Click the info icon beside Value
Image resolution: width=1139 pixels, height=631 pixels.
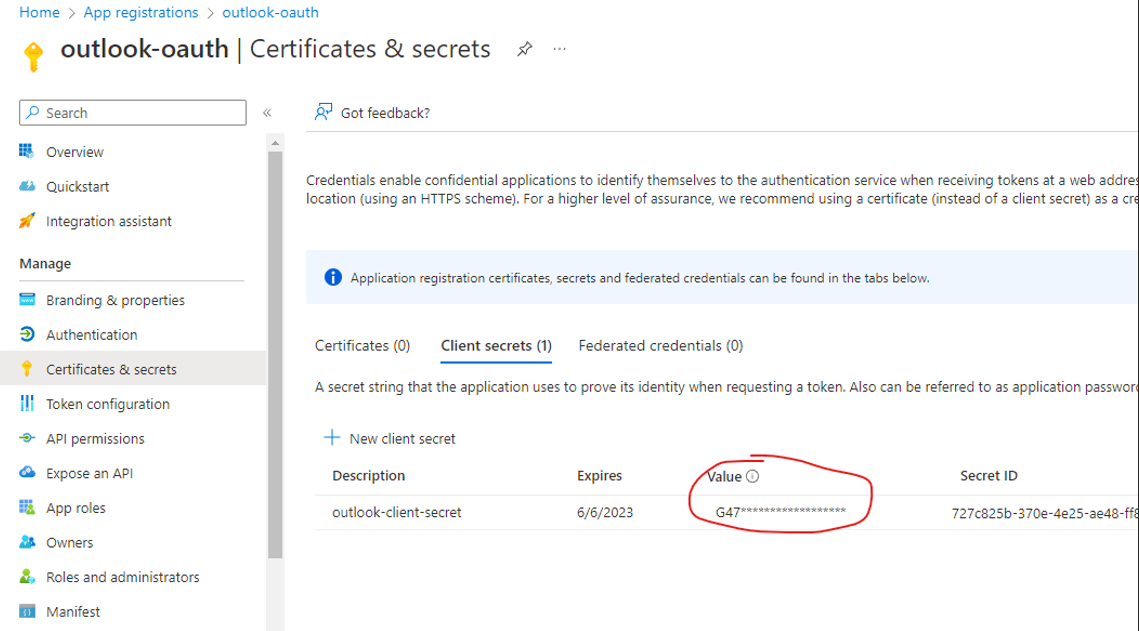[753, 476]
